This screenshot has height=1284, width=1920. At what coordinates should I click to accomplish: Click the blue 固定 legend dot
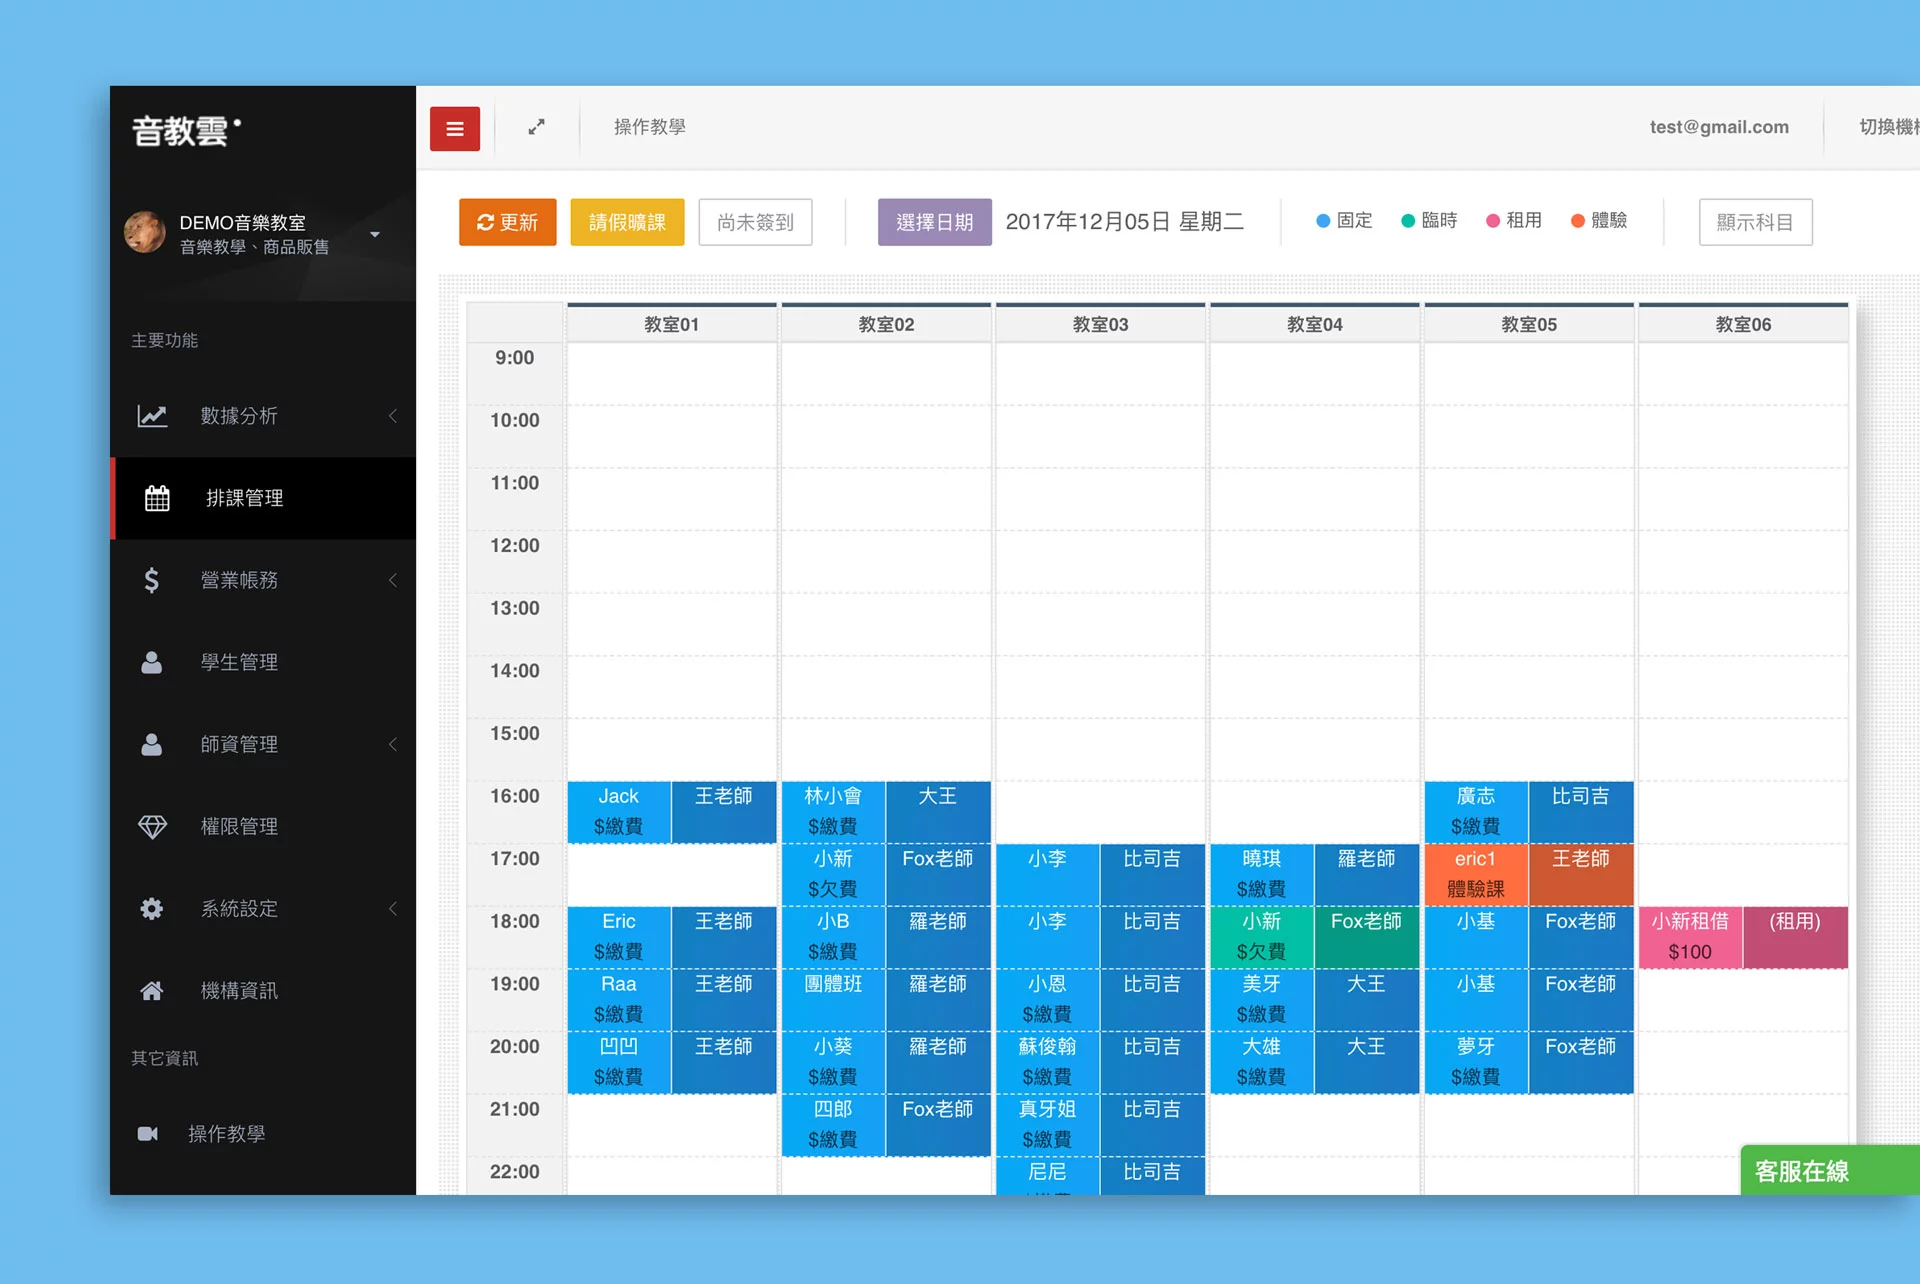[1323, 221]
